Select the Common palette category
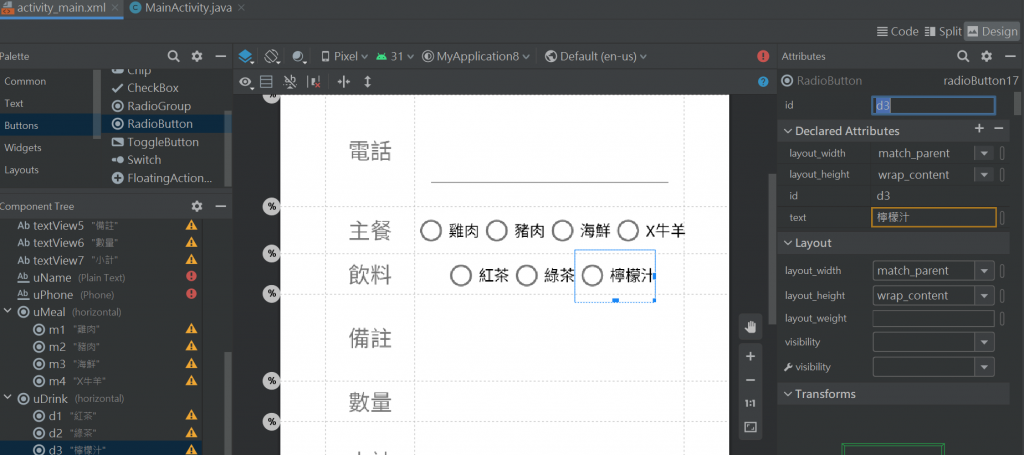Image resolution: width=1024 pixels, height=455 pixels. tap(25, 82)
